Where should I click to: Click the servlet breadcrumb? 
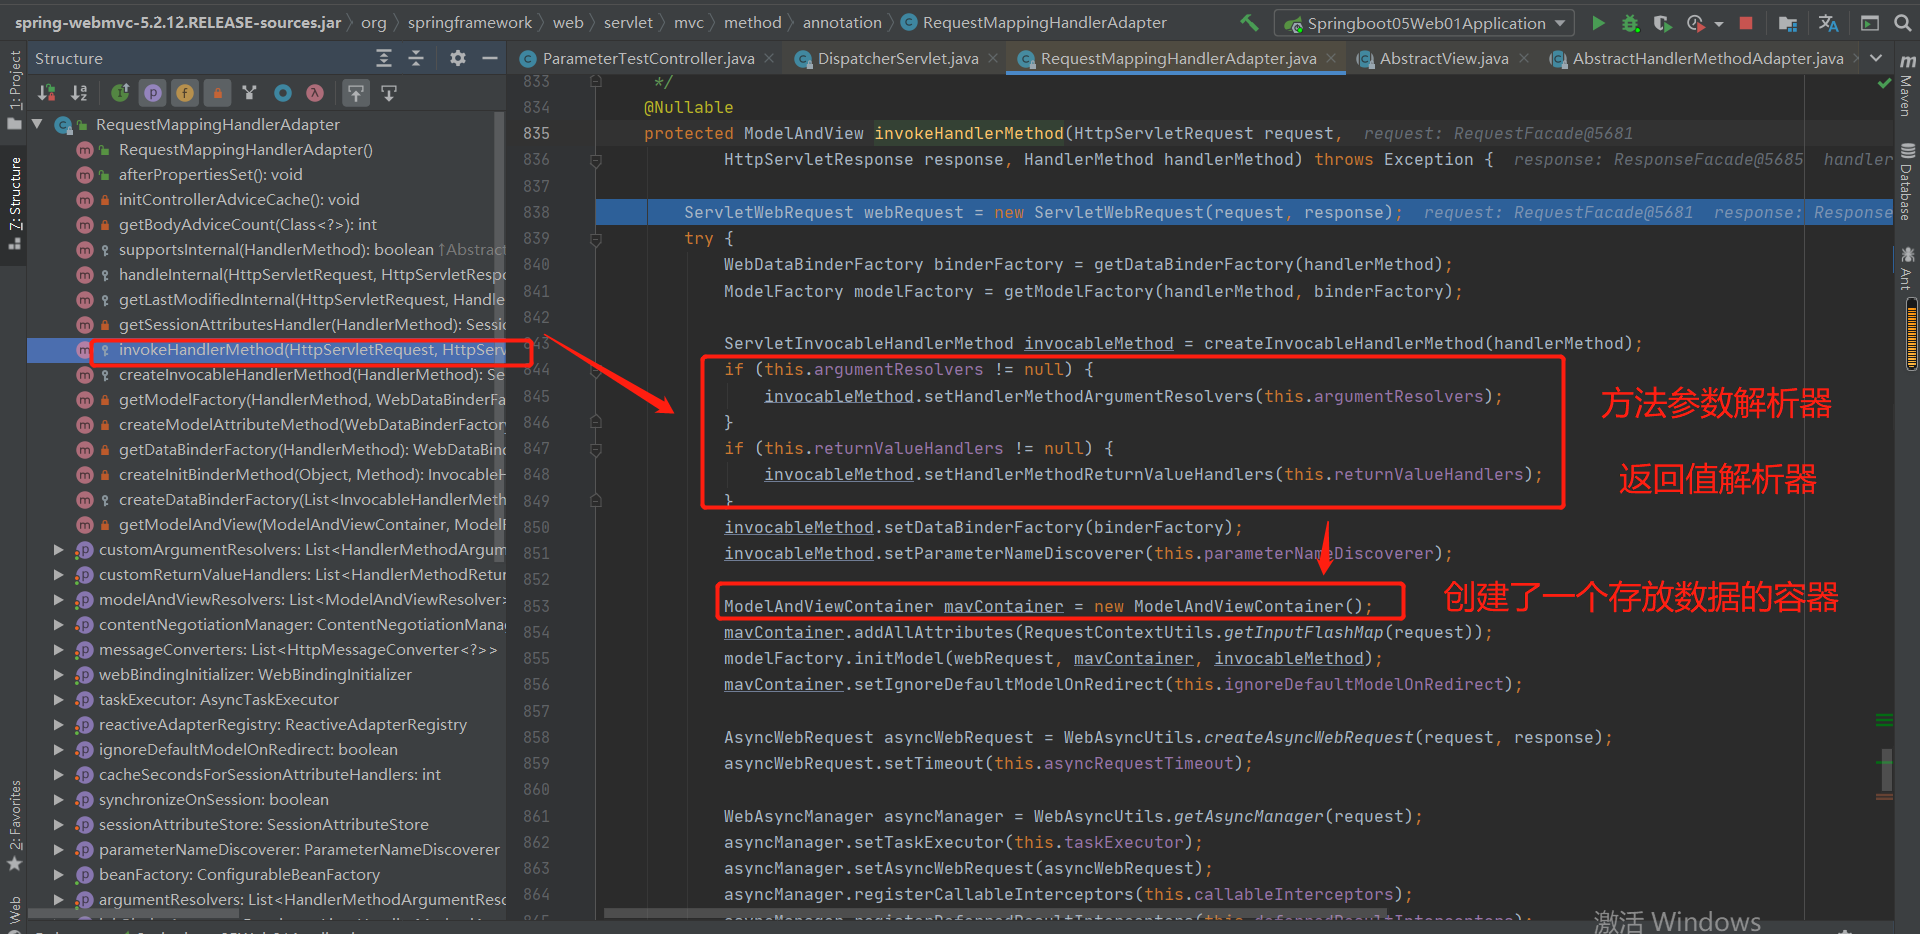(x=628, y=22)
